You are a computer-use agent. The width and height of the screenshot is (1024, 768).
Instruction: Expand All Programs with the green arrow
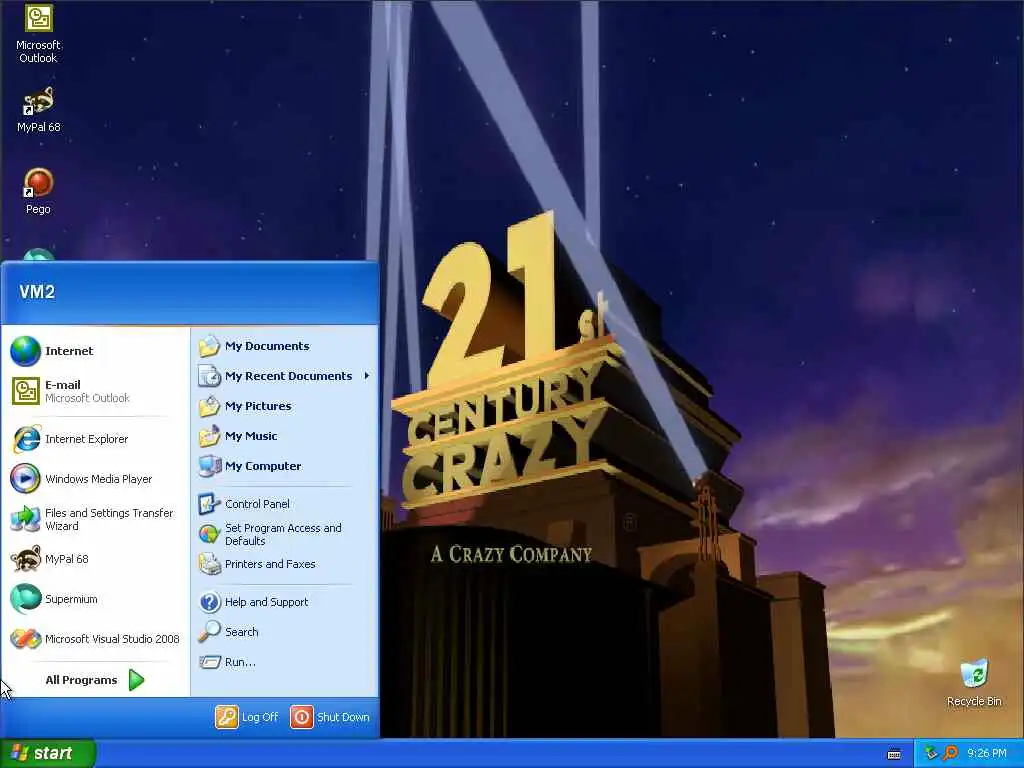click(136, 680)
